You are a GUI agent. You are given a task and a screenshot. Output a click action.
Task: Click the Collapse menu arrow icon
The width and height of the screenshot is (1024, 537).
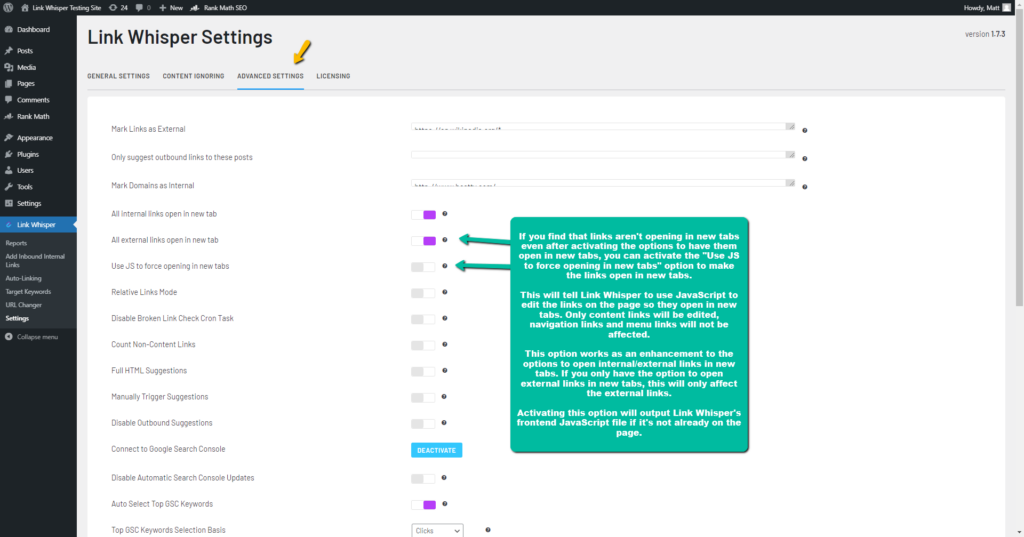8,337
